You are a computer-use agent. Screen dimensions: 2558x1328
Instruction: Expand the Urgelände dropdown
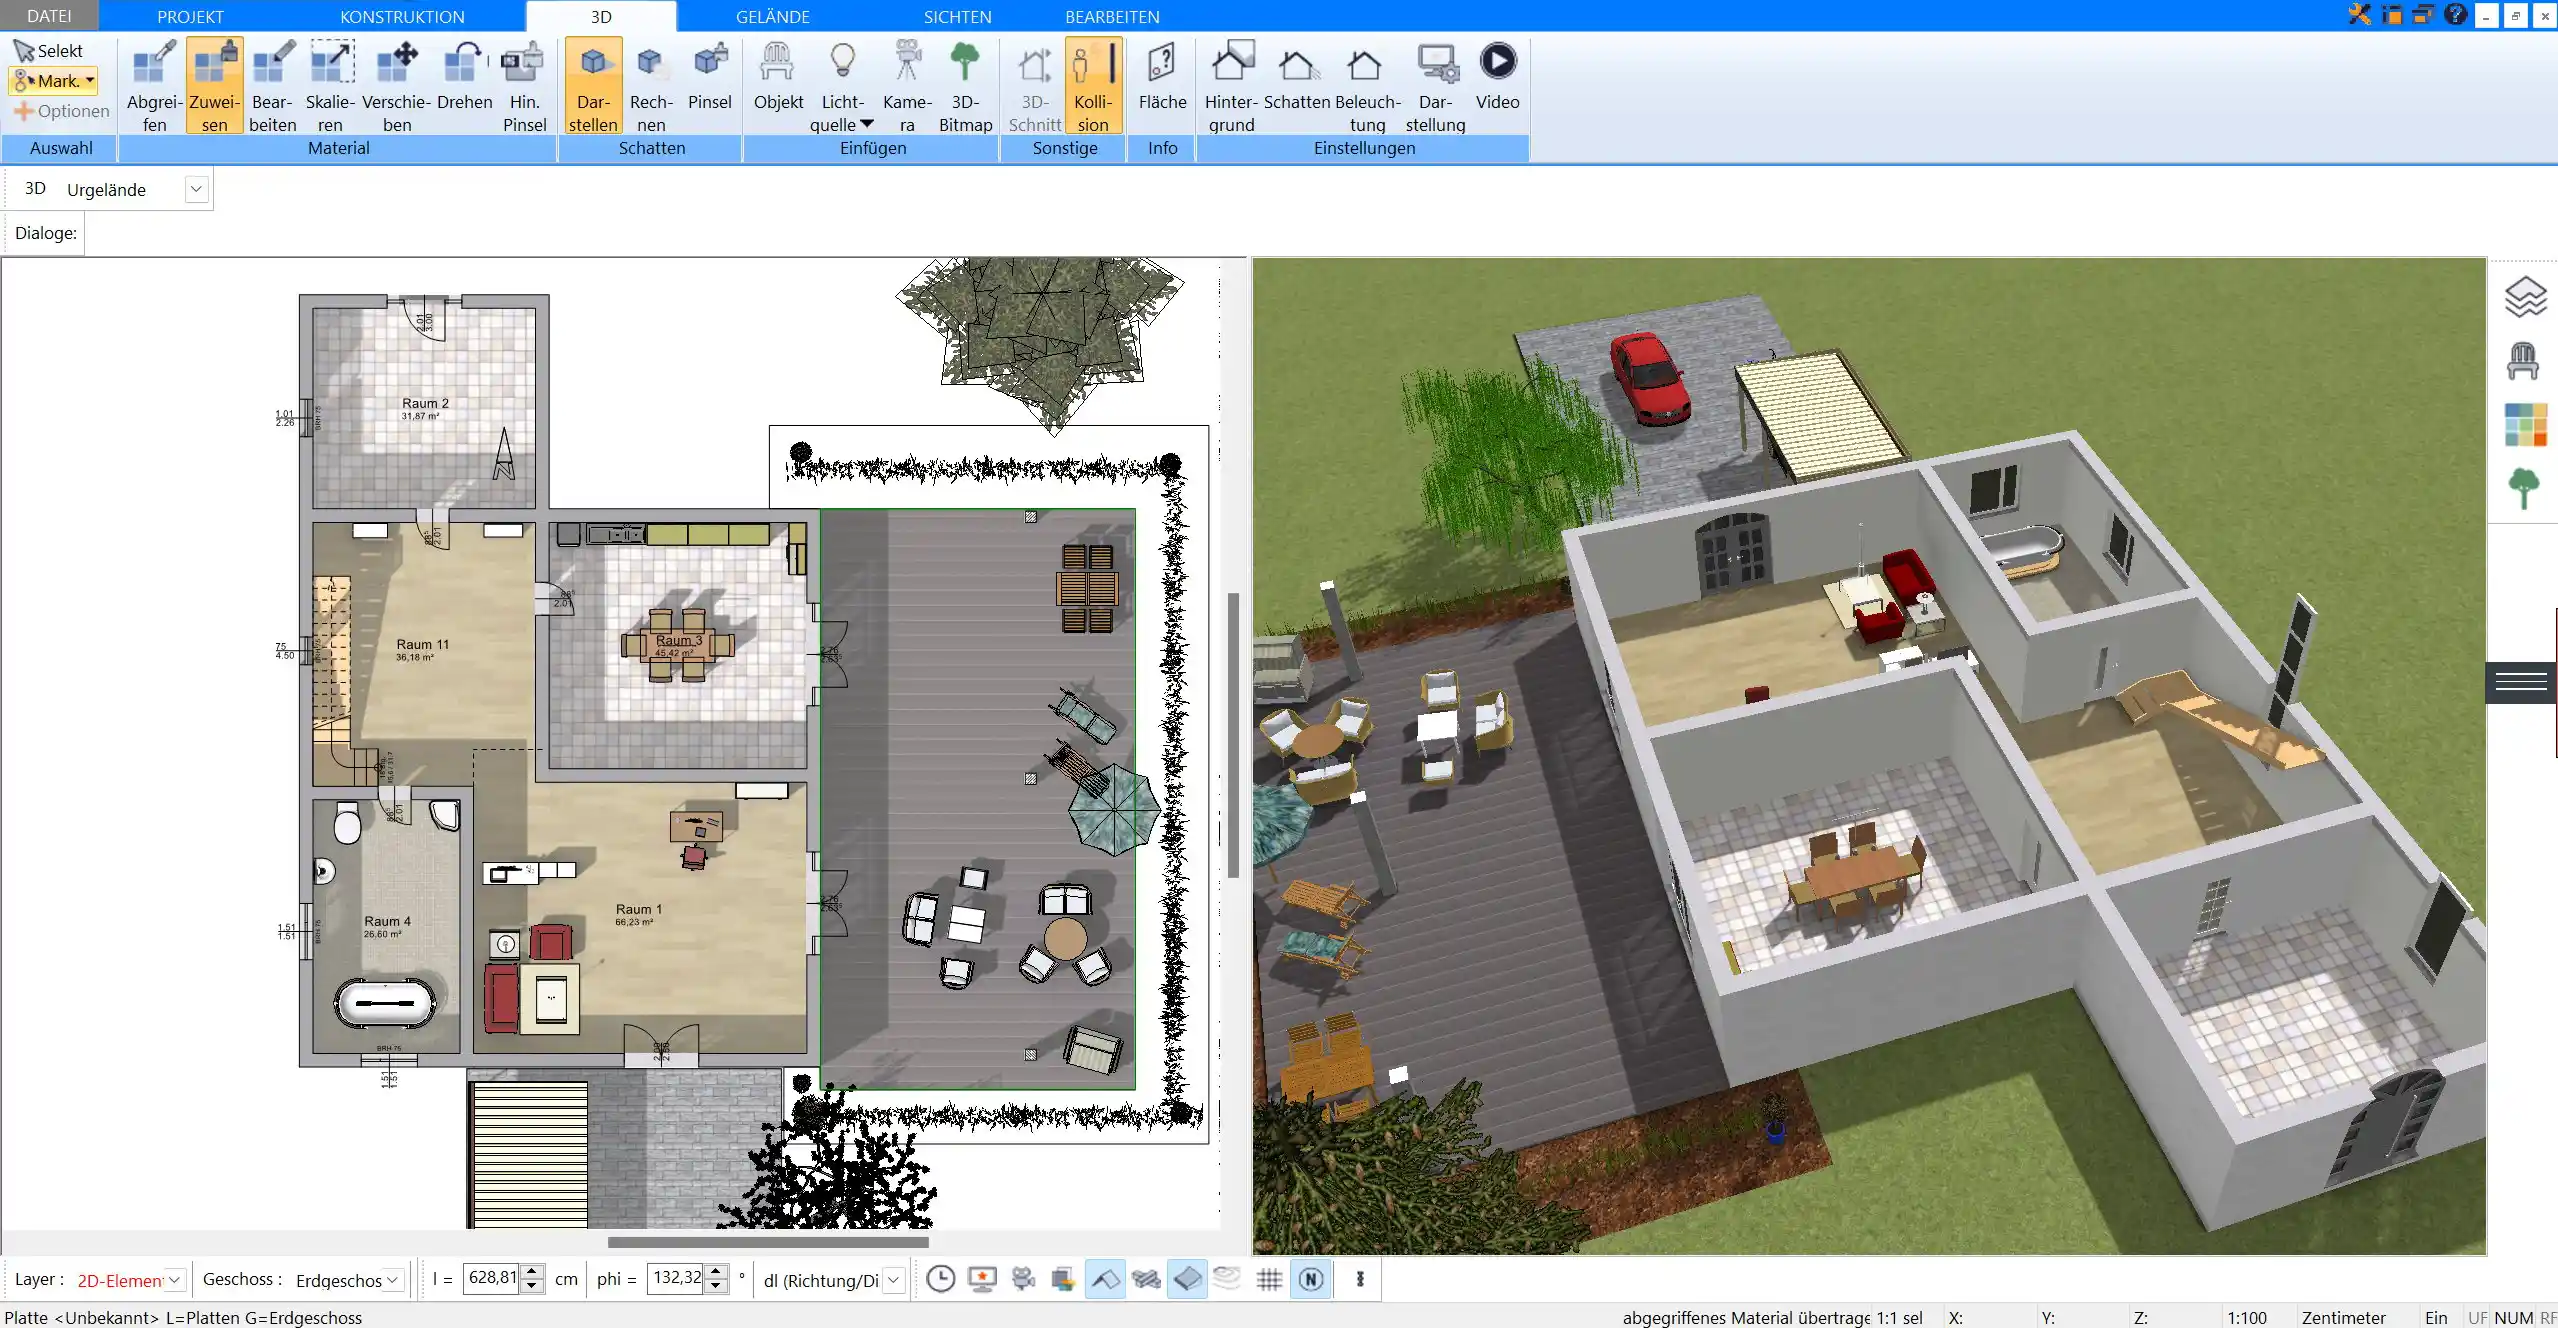tap(197, 189)
